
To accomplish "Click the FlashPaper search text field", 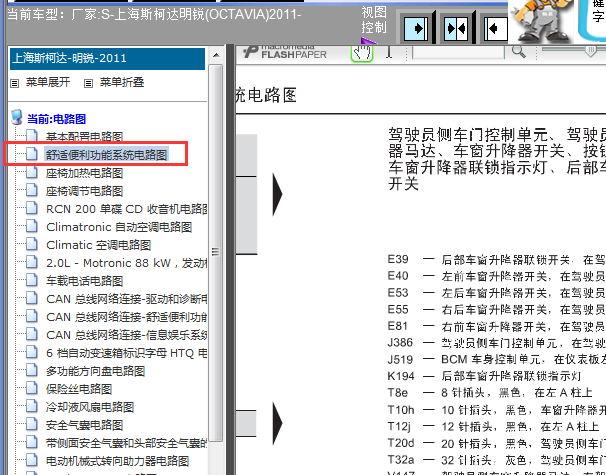I will click(458, 52).
